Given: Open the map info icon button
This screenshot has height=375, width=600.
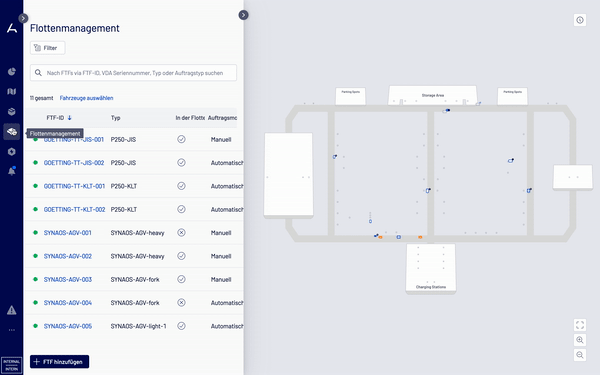Looking at the screenshot, I should 580,20.
